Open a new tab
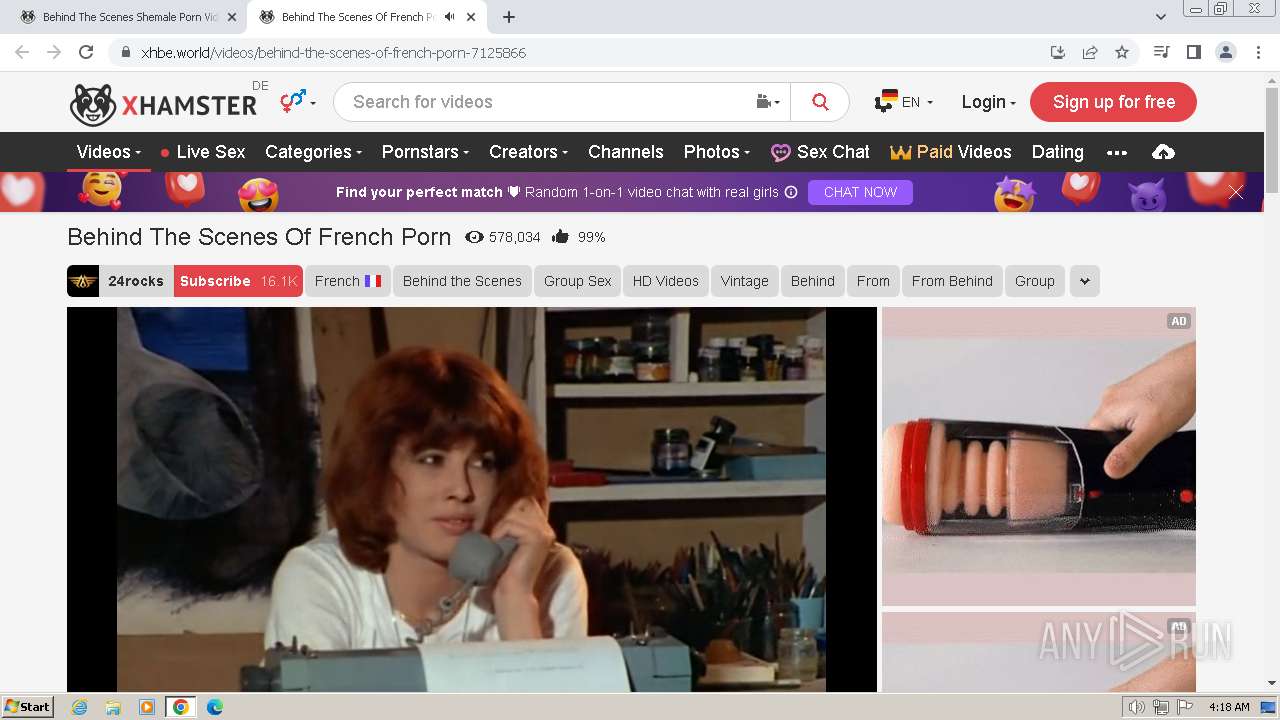The width and height of the screenshot is (1280, 720). [x=509, y=17]
